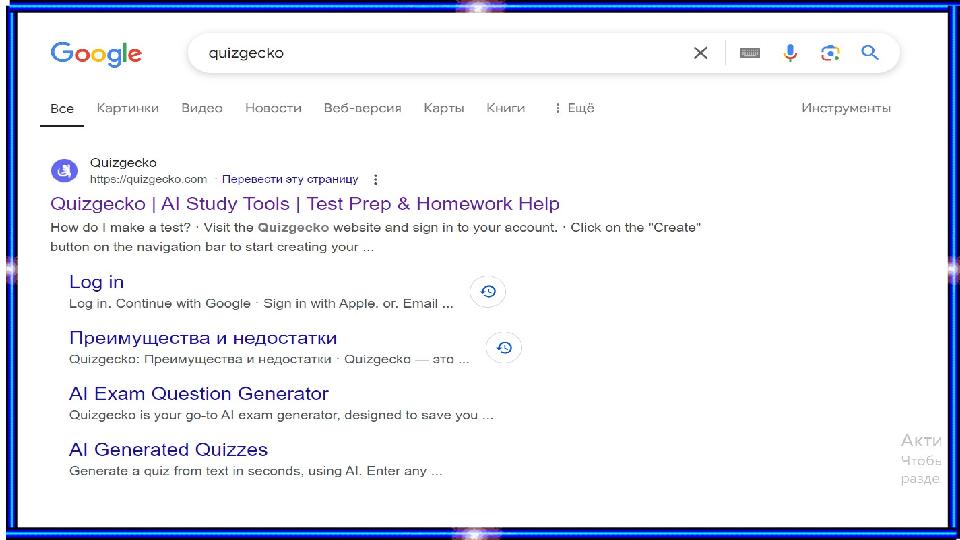Start voice search with microphone icon
The height and width of the screenshot is (540, 960).
790,53
